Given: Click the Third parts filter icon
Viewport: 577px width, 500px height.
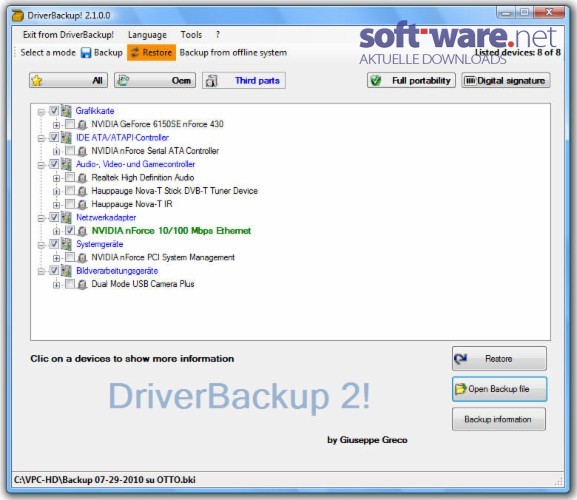Looking at the screenshot, I should [211, 81].
